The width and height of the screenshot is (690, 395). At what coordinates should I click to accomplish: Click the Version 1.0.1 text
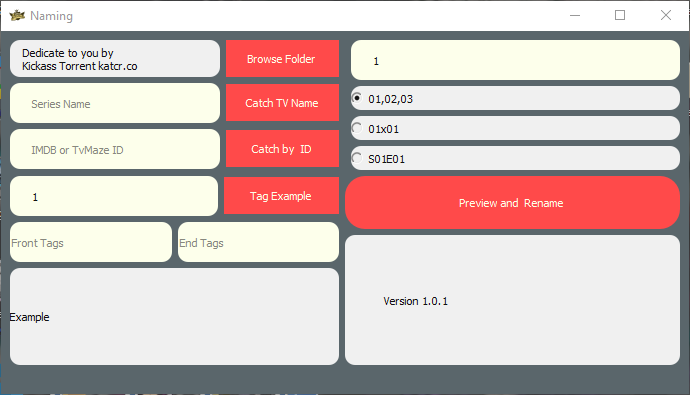click(415, 301)
